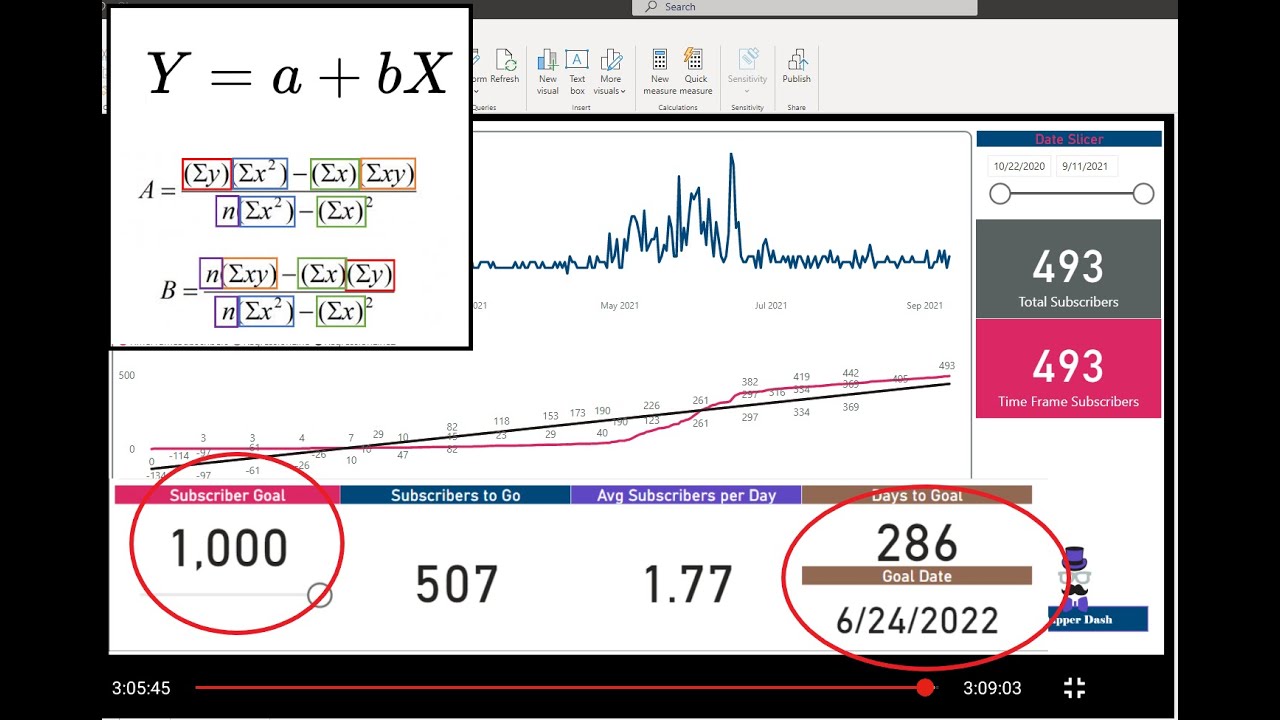The width and height of the screenshot is (1280, 720).
Task: Click the Subscriber Goal value 1,000
Action: click(229, 548)
